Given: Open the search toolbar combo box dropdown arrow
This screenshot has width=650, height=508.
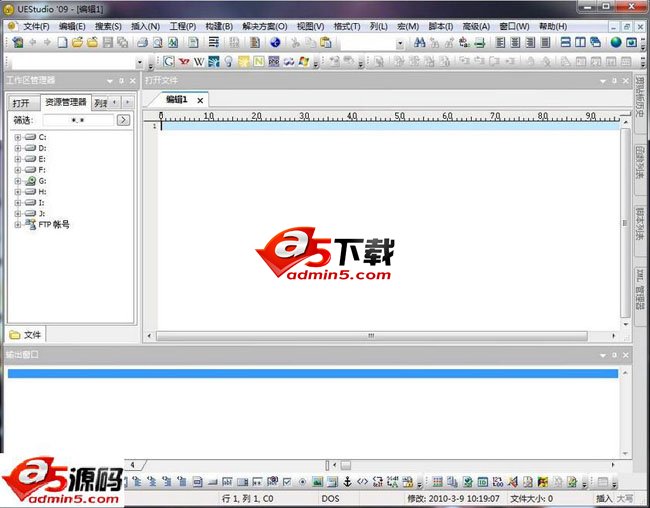Looking at the screenshot, I should (140, 63).
